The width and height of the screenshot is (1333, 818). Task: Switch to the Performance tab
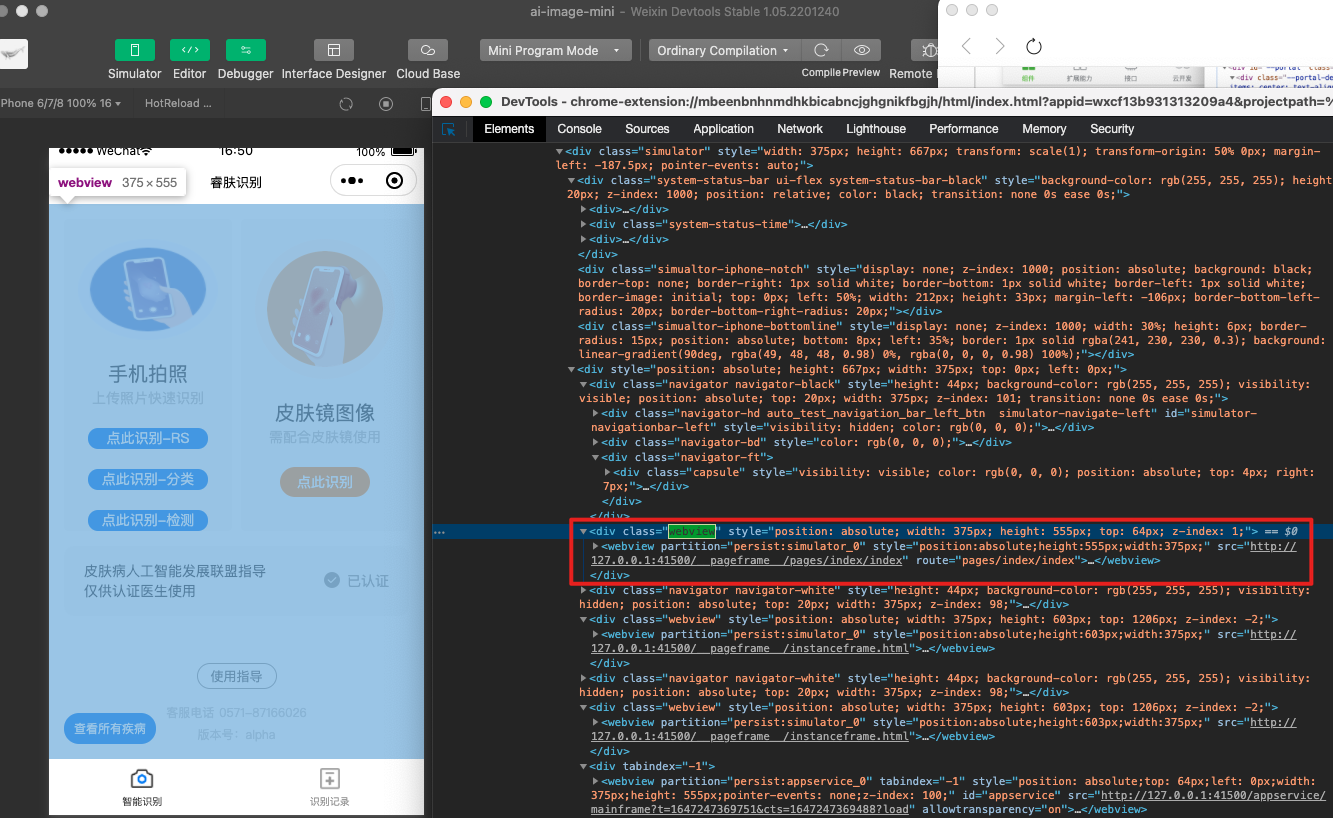(964, 129)
